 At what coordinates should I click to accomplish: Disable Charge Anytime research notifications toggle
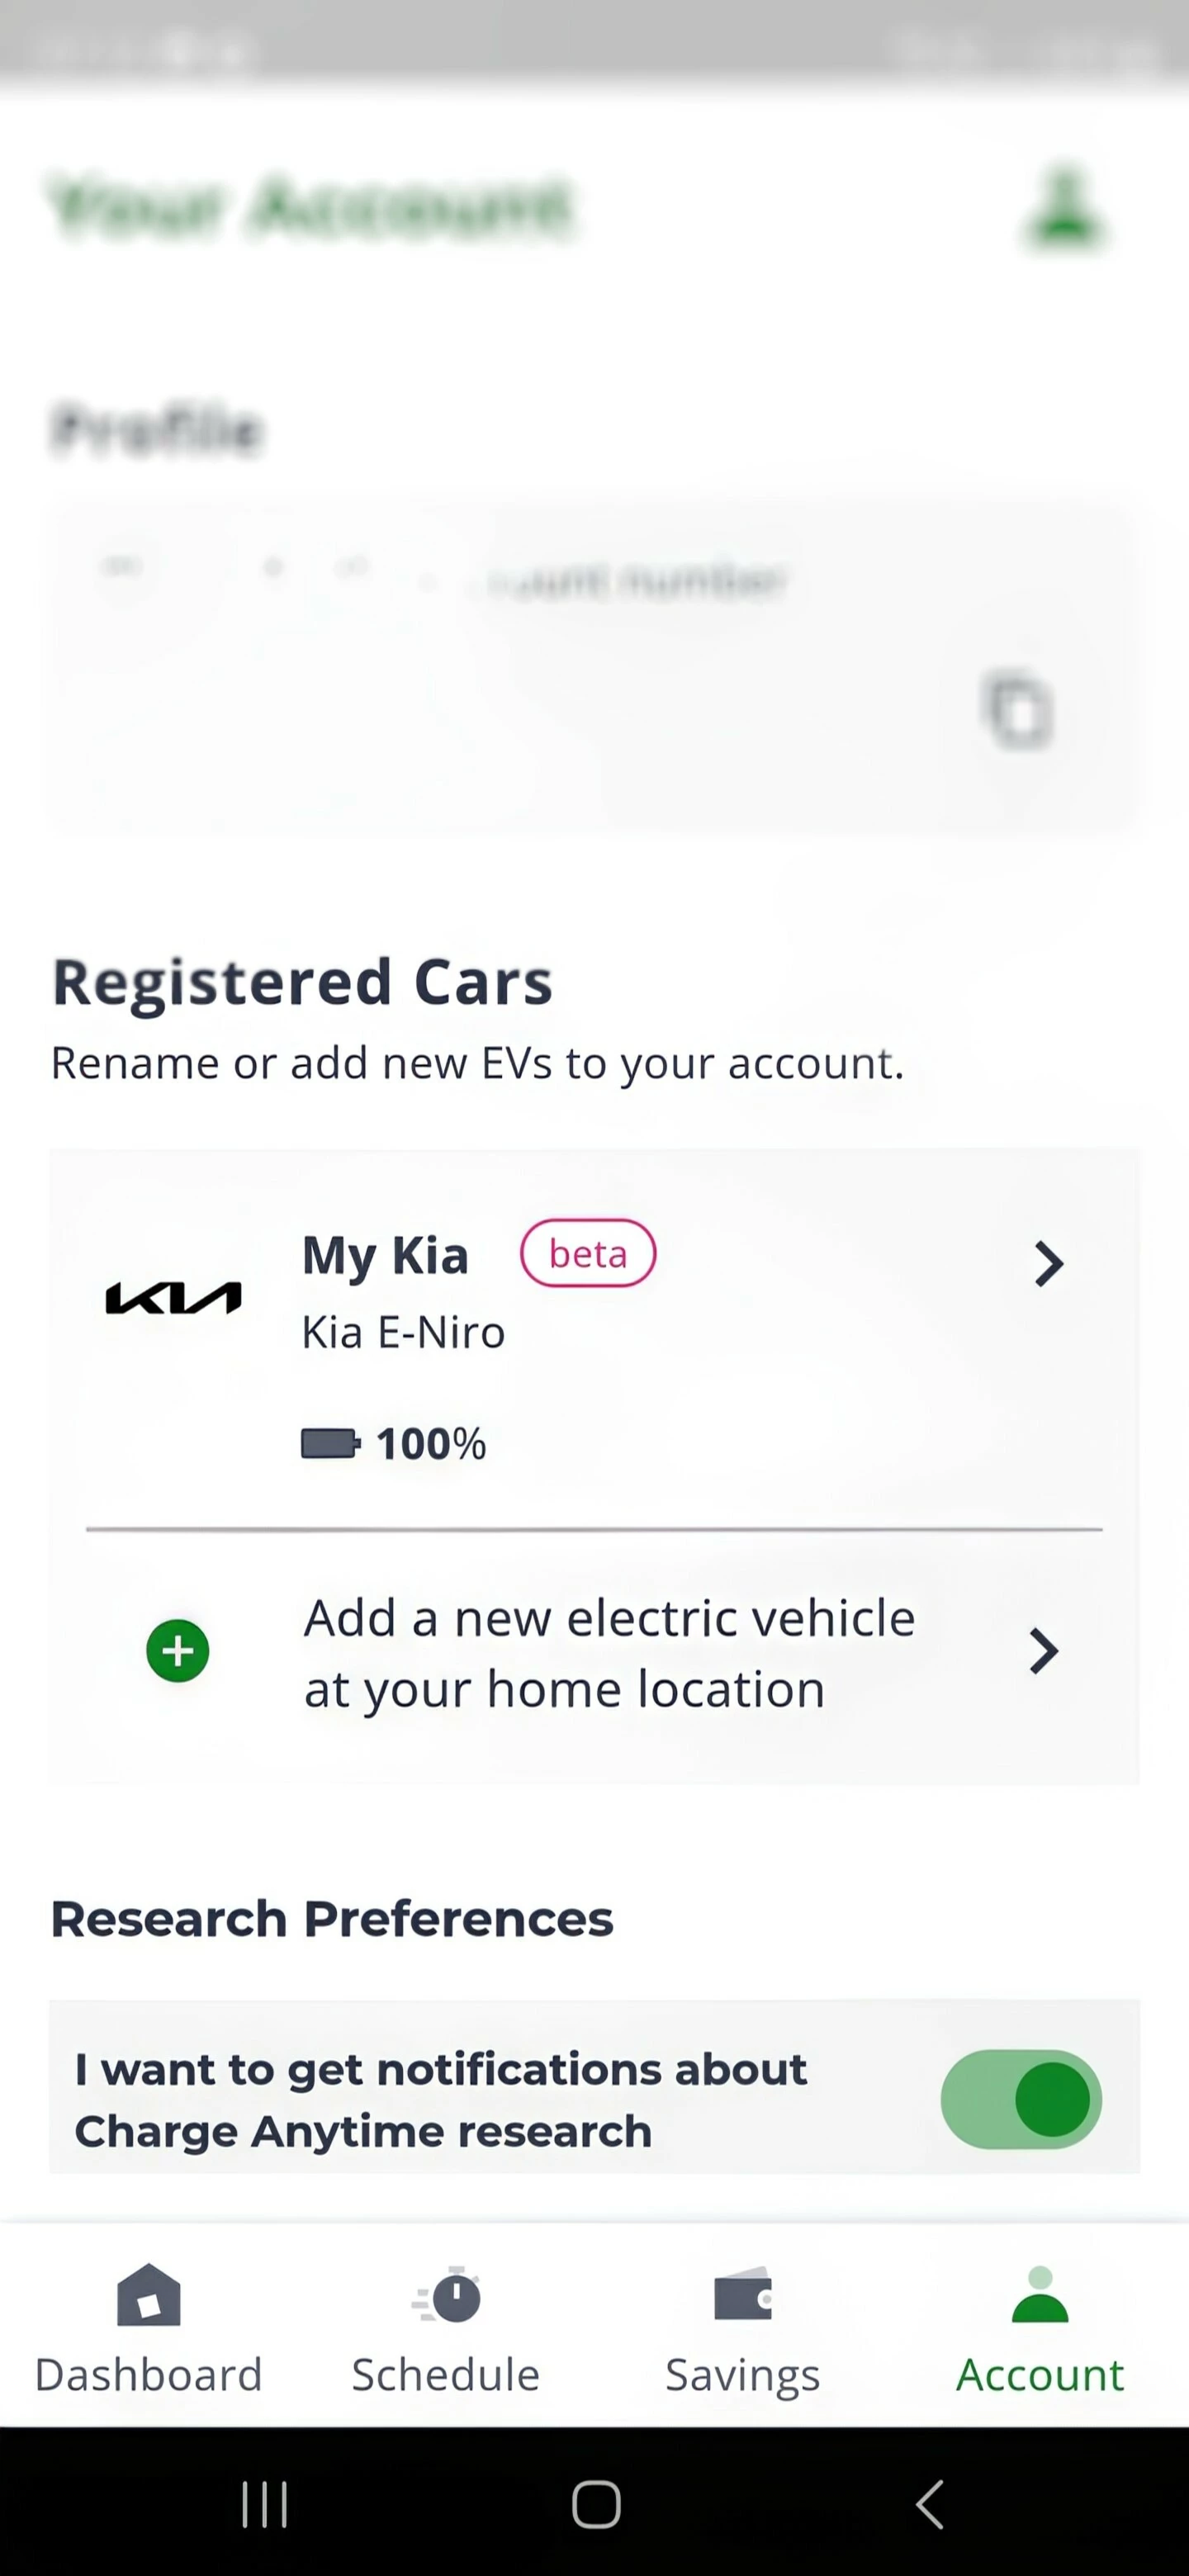(x=1021, y=2099)
